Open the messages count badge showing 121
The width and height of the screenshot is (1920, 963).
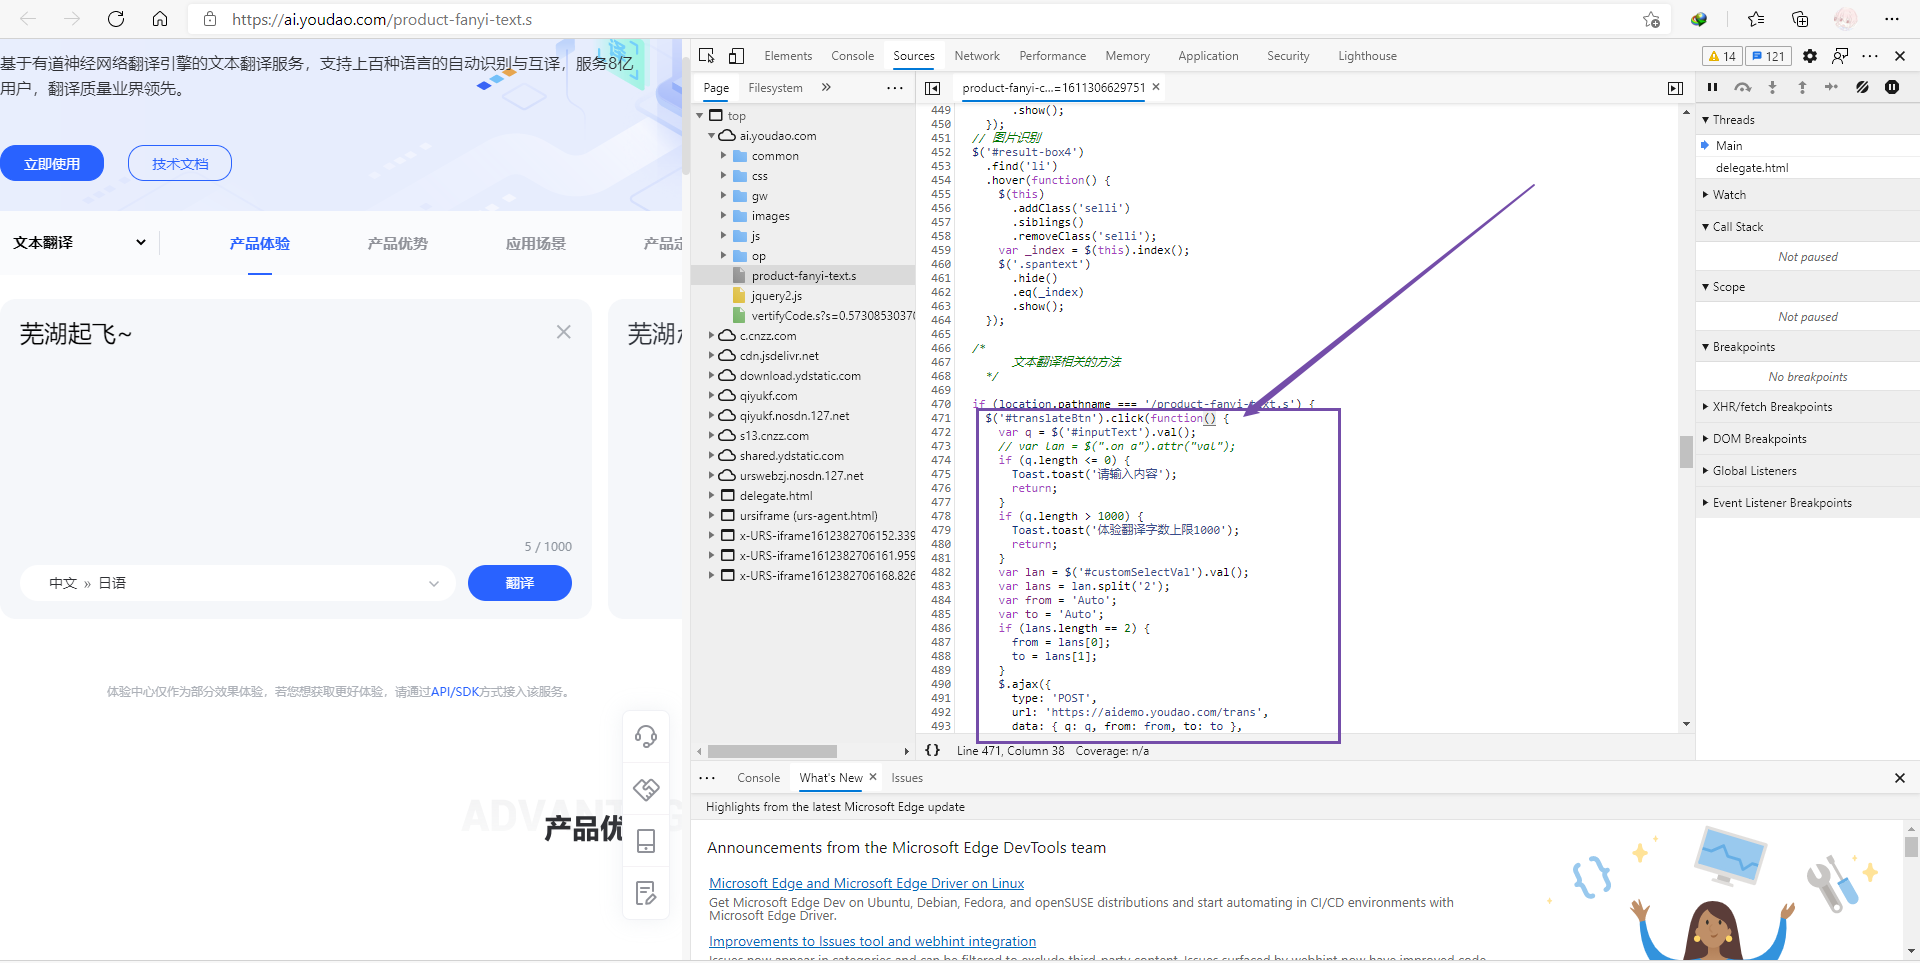point(1769,56)
